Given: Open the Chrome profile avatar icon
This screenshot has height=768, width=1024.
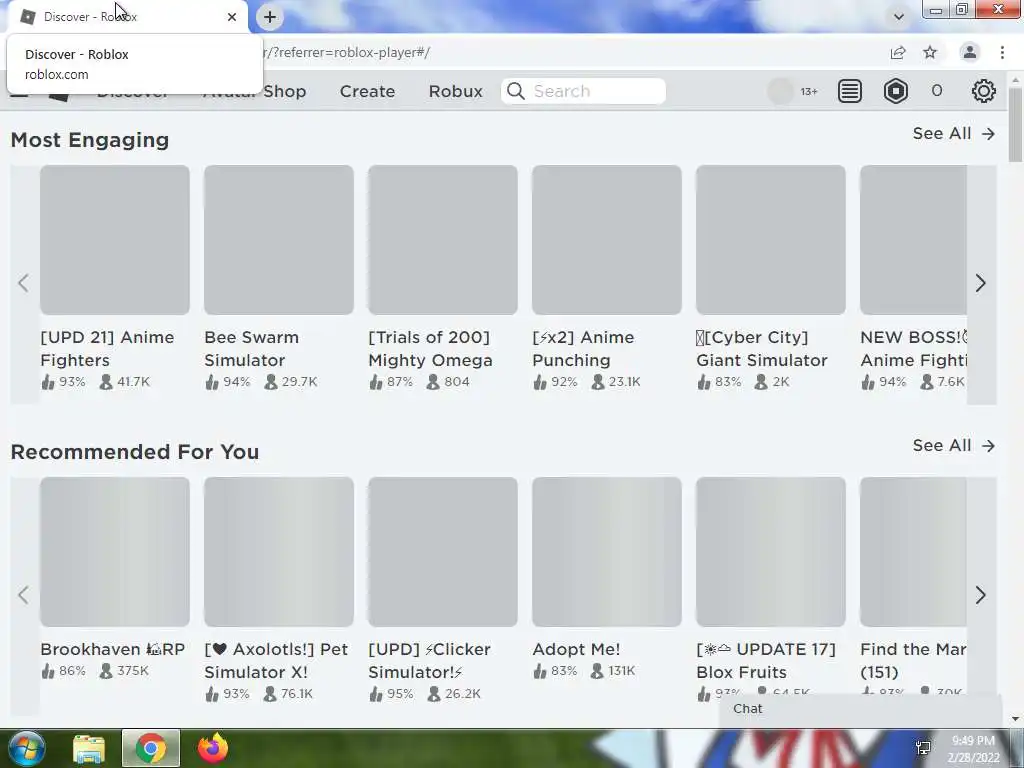Looking at the screenshot, I should pyautogui.click(x=970, y=52).
